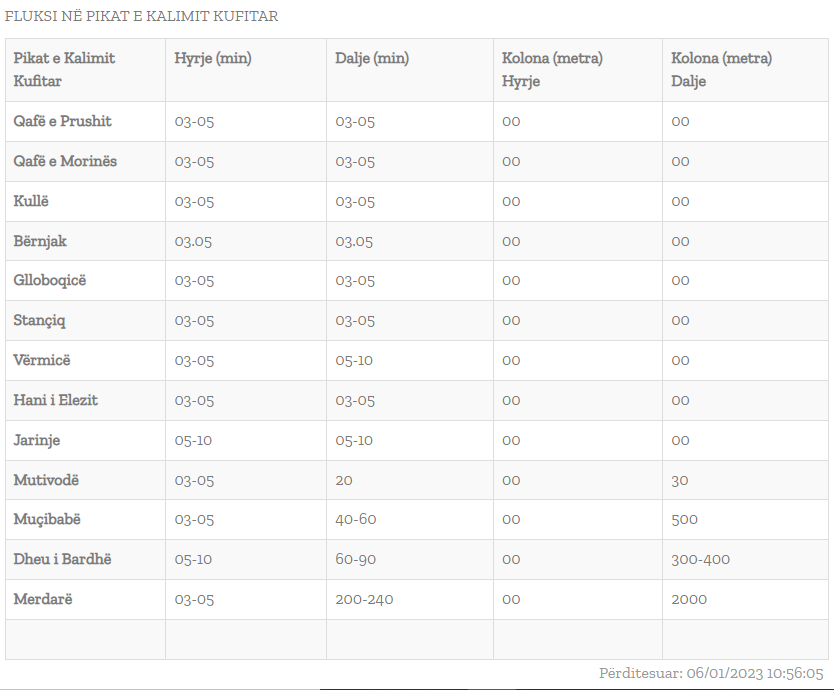The image size is (834, 690).
Task: Select the Dheu i Bardhë row
Action: point(62,559)
